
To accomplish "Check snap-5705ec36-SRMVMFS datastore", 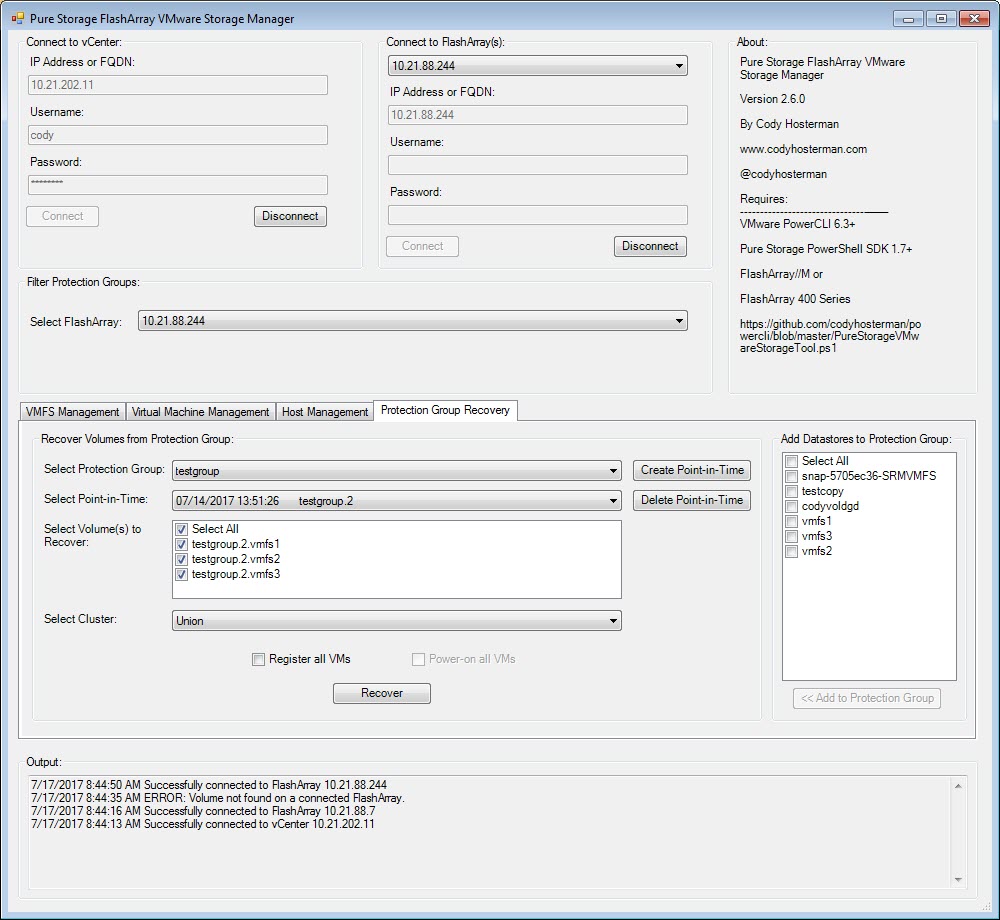I will [791, 476].
